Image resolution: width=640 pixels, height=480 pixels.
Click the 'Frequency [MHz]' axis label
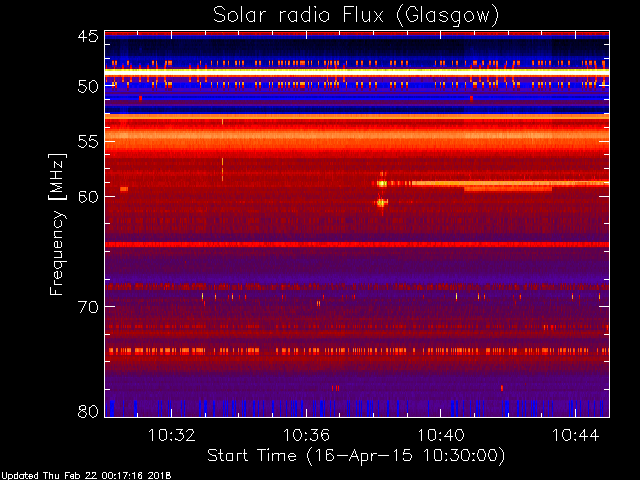(x=57, y=224)
